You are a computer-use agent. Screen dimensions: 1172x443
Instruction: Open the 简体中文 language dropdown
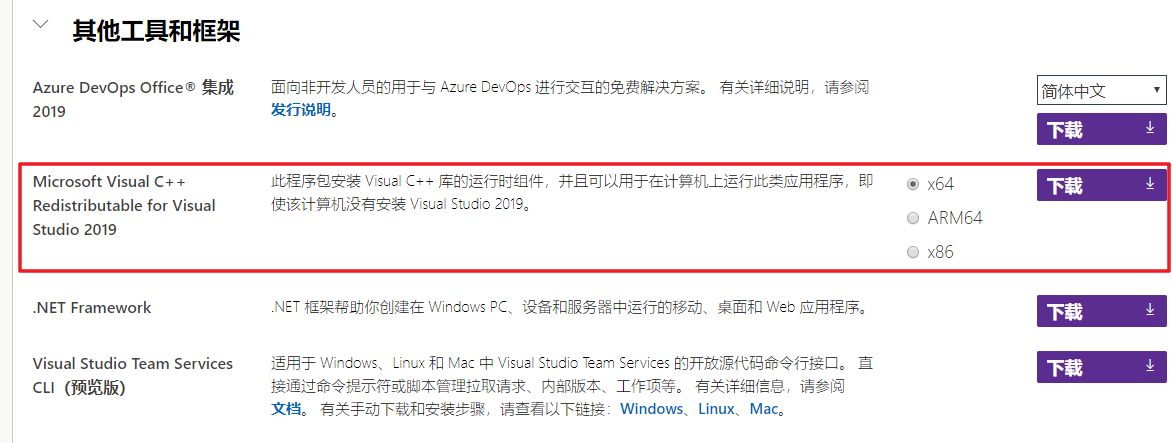(x=1101, y=91)
